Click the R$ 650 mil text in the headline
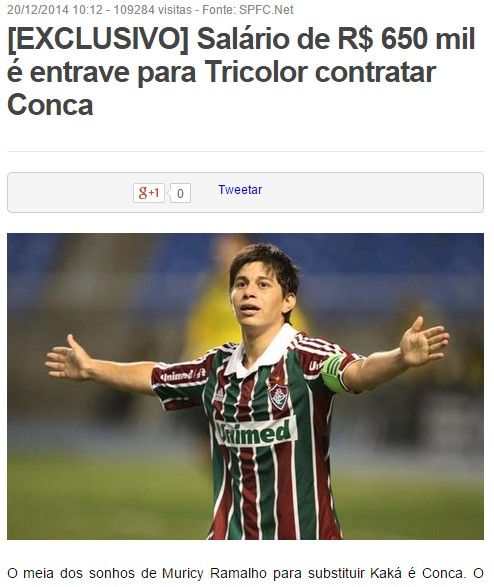This screenshot has width=494, height=587. [406, 38]
